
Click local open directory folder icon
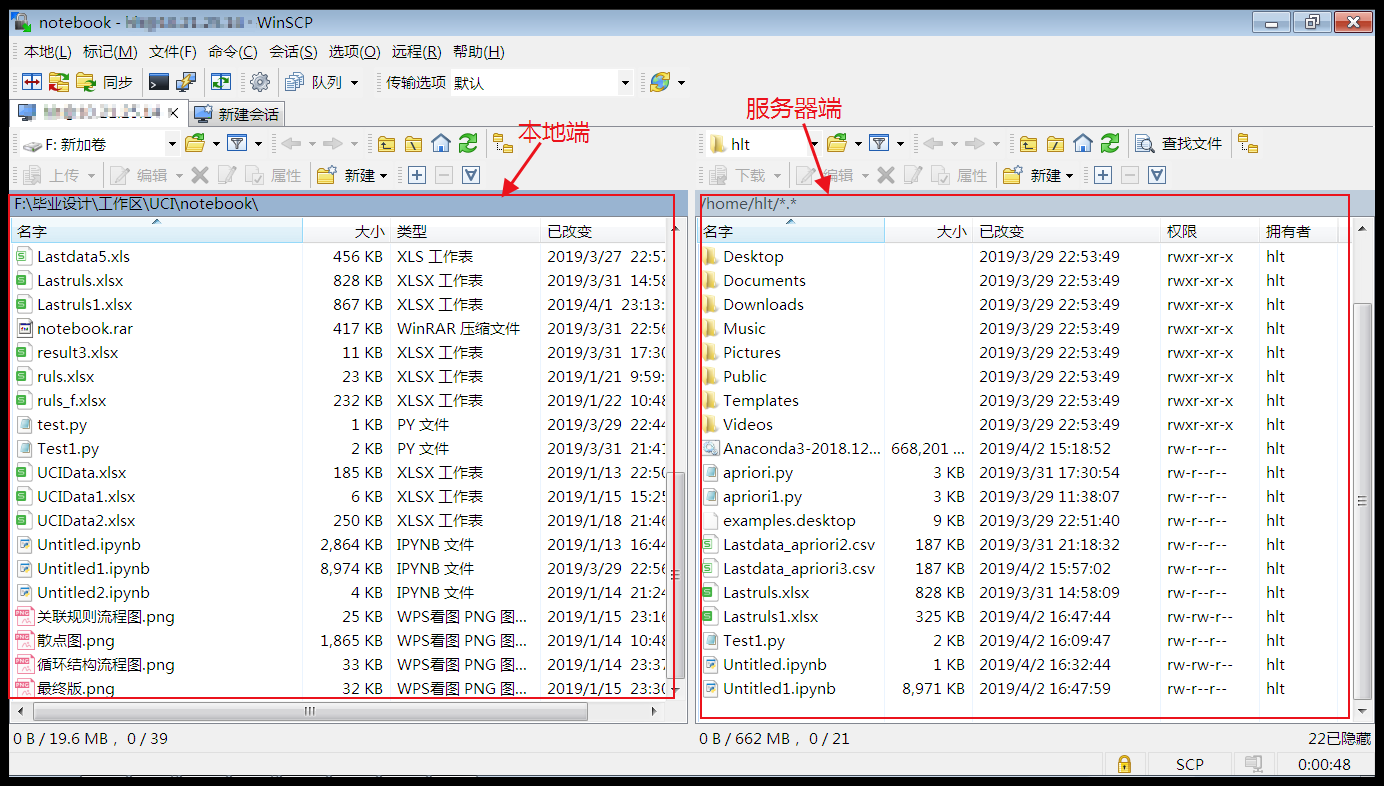[x=195, y=144]
